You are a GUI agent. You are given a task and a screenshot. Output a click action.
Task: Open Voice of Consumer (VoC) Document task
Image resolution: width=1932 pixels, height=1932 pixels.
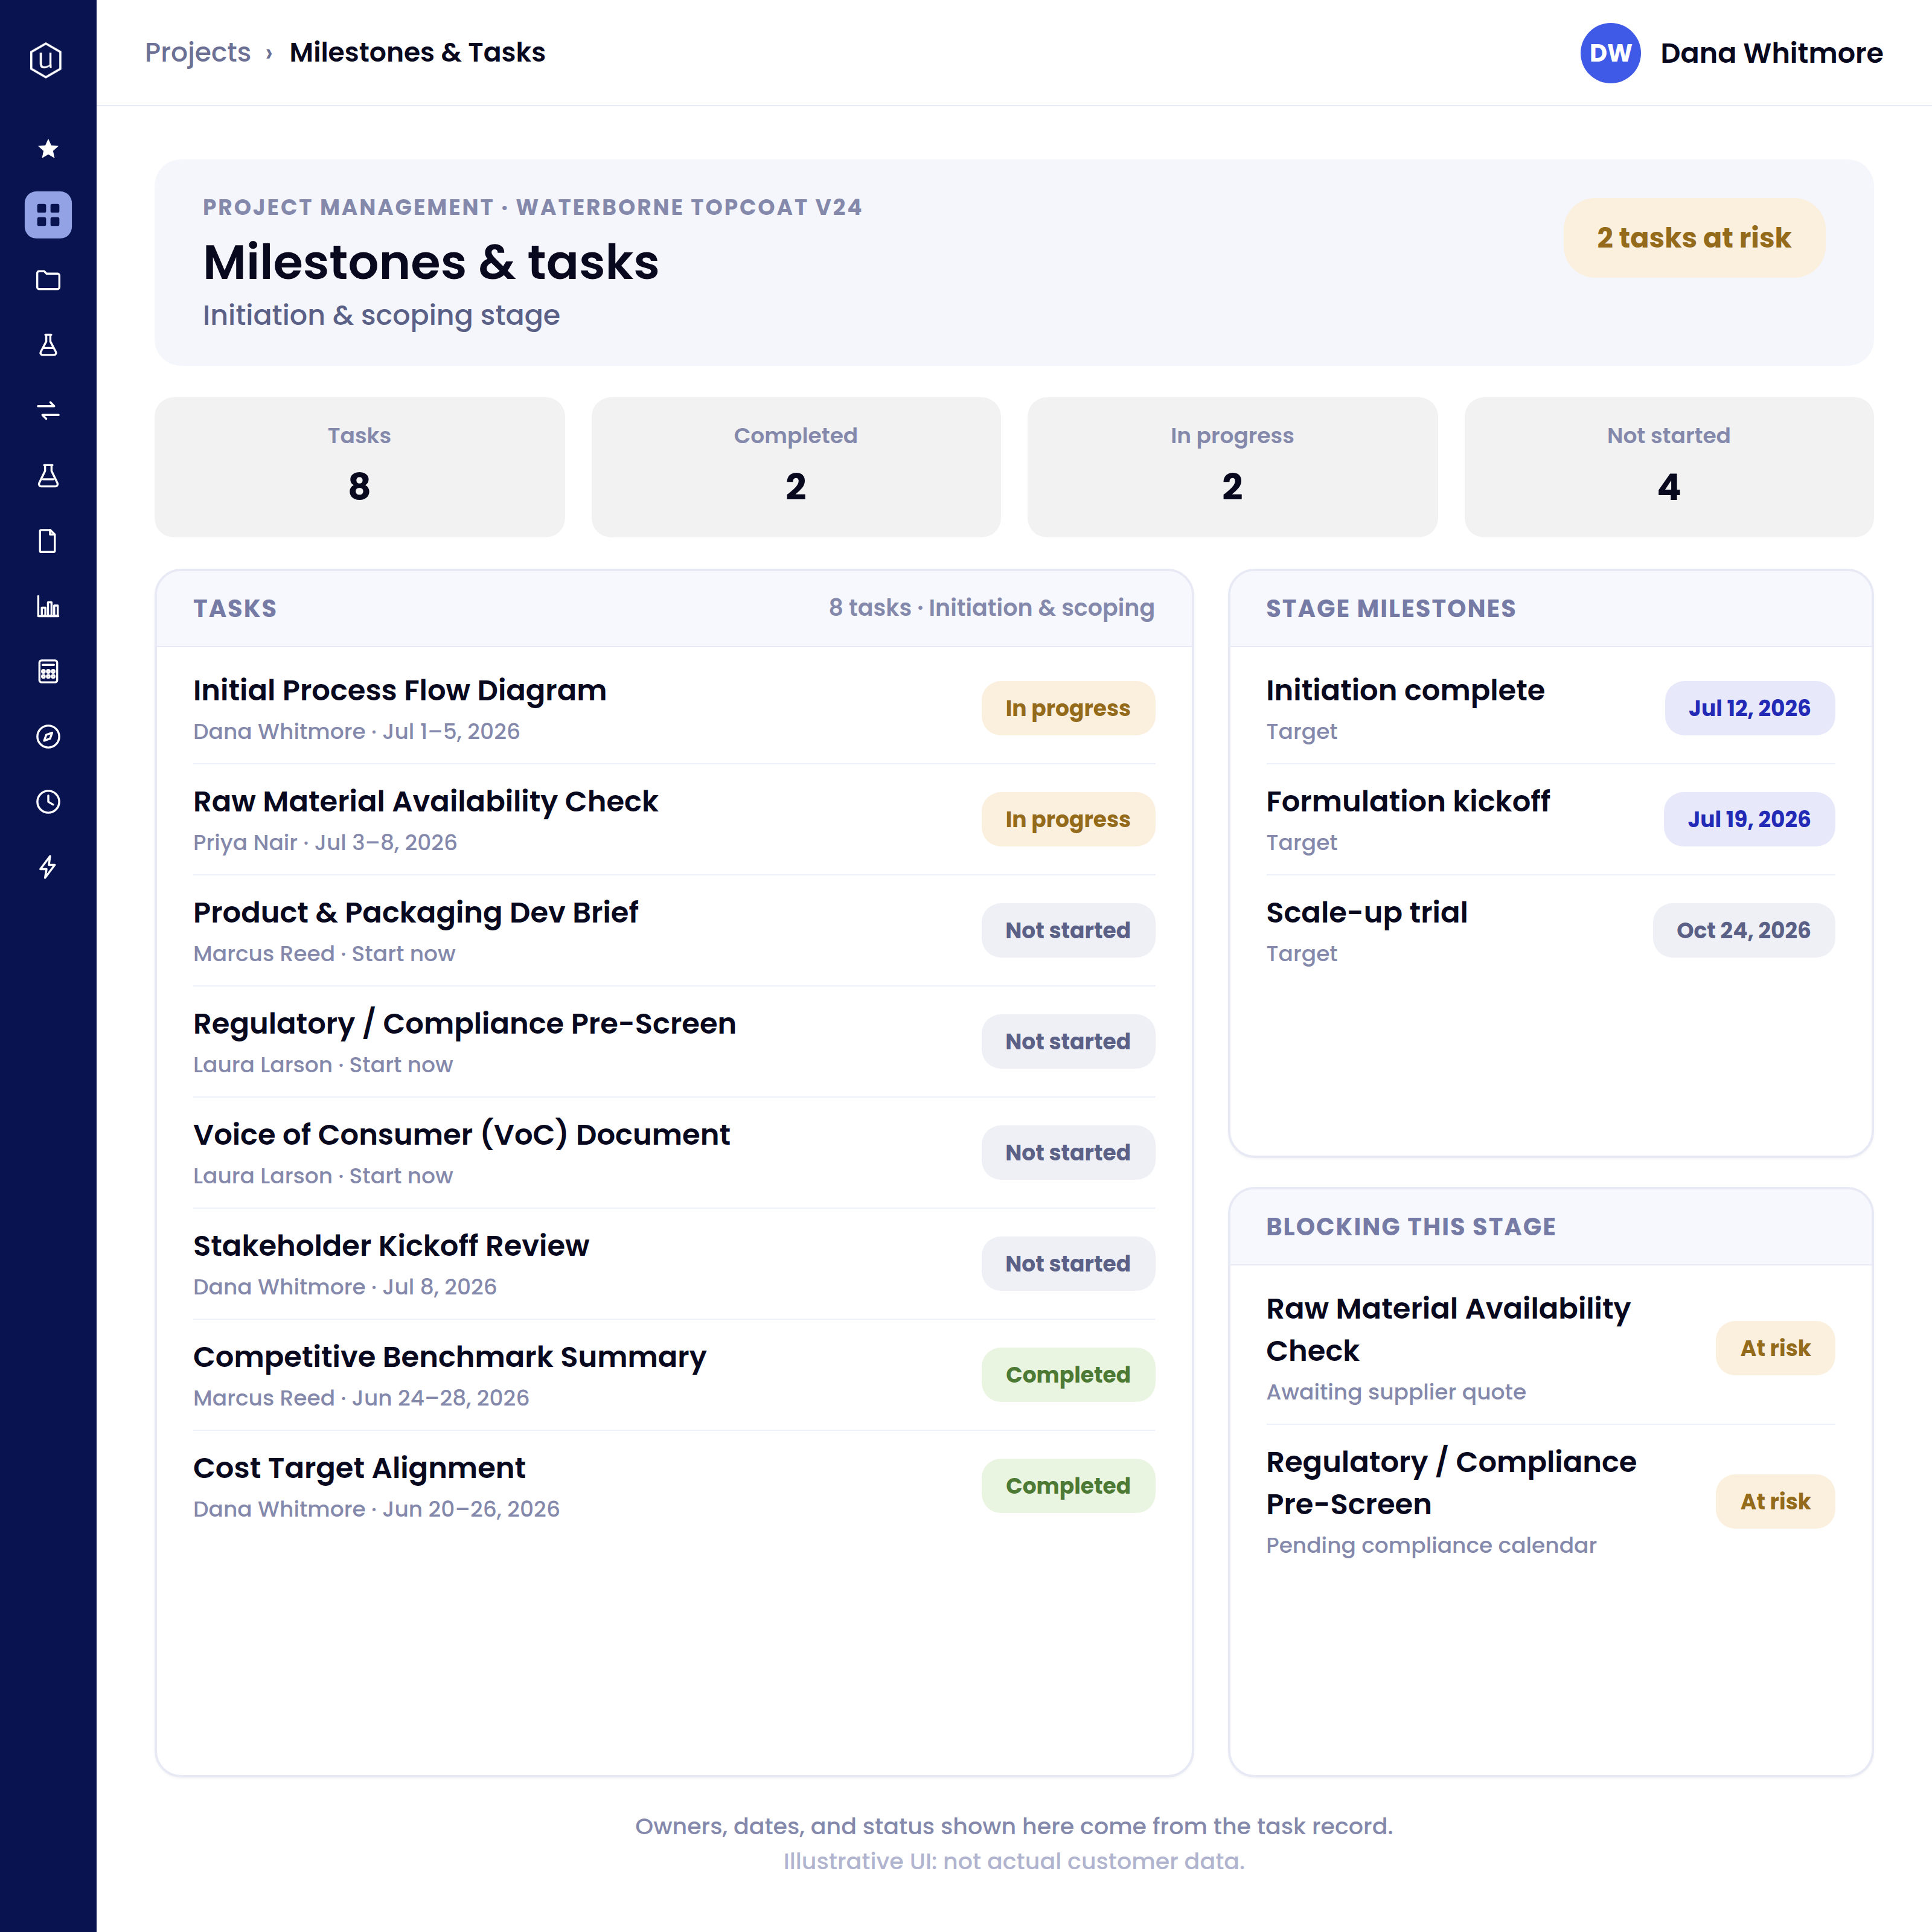click(674, 1153)
